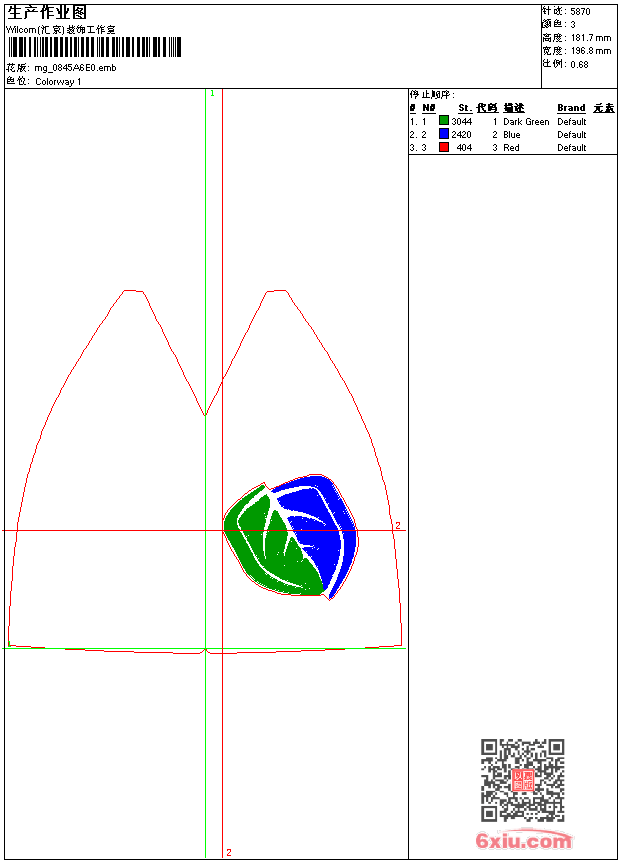Viewport: 620px width, 860px height.
Task: Click the QR code image
Action: click(522, 780)
